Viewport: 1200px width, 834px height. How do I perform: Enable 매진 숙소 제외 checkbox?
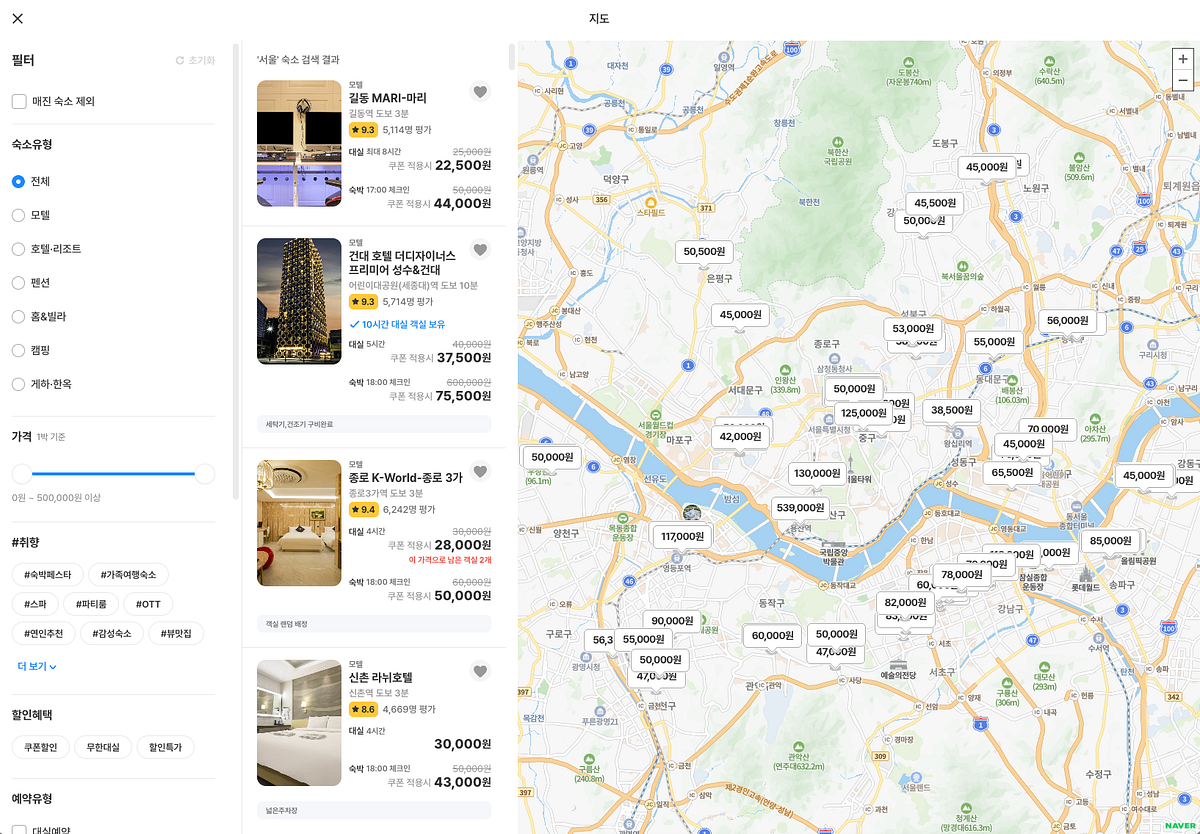pyautogui.click(x=19, y=101)
